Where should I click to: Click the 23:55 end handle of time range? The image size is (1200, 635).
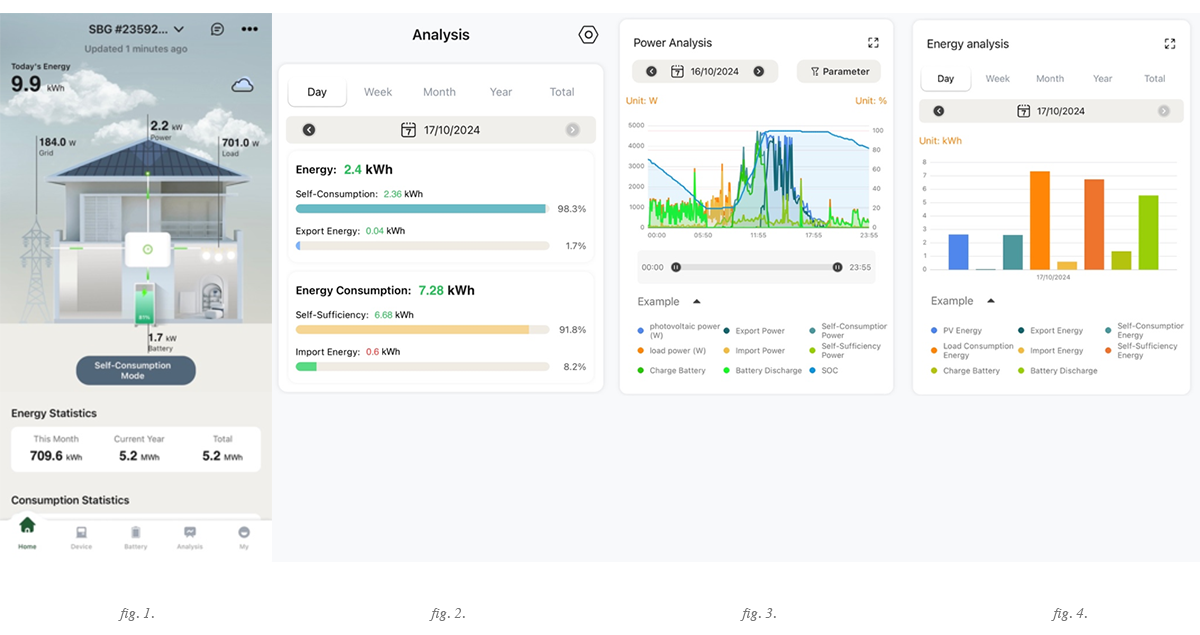pyautogui.click(x=837, y=267)
